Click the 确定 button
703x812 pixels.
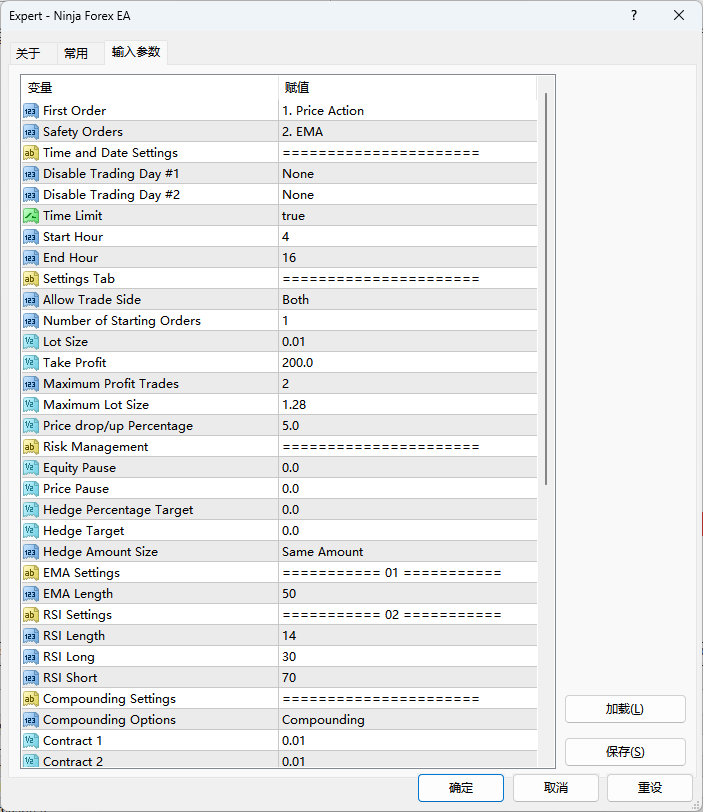coord(461,788)
